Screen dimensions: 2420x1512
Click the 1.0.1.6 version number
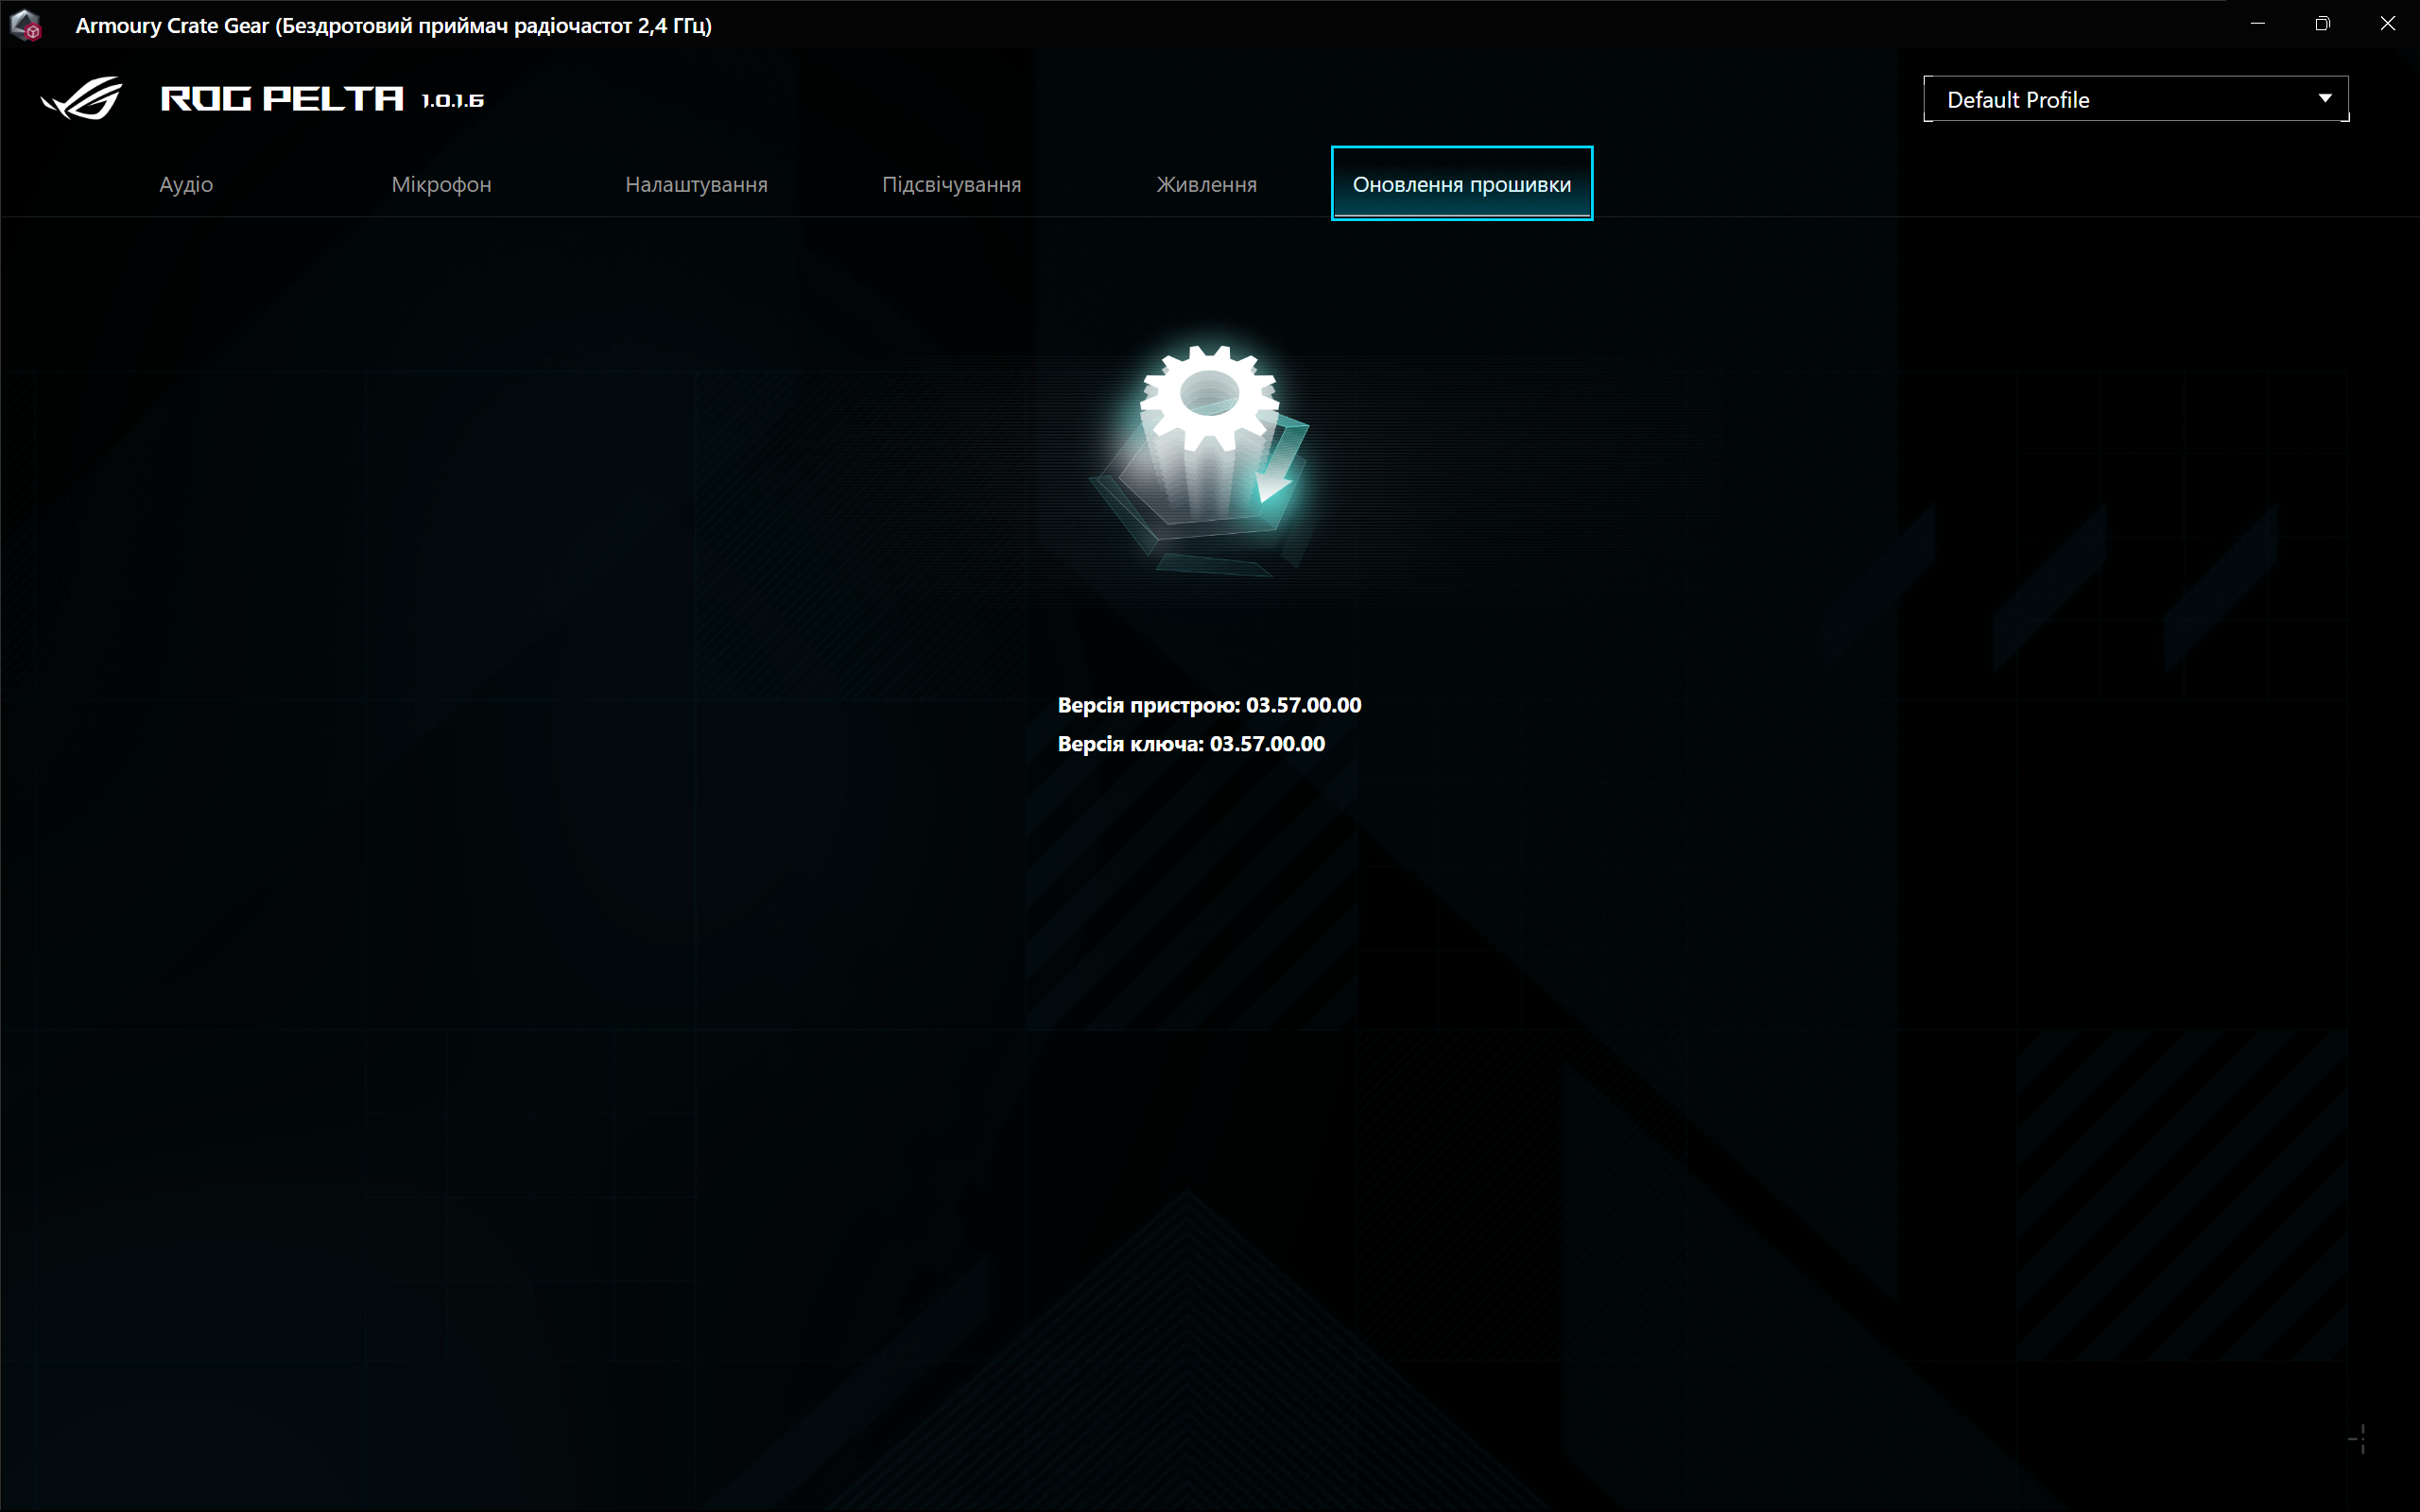453,100
